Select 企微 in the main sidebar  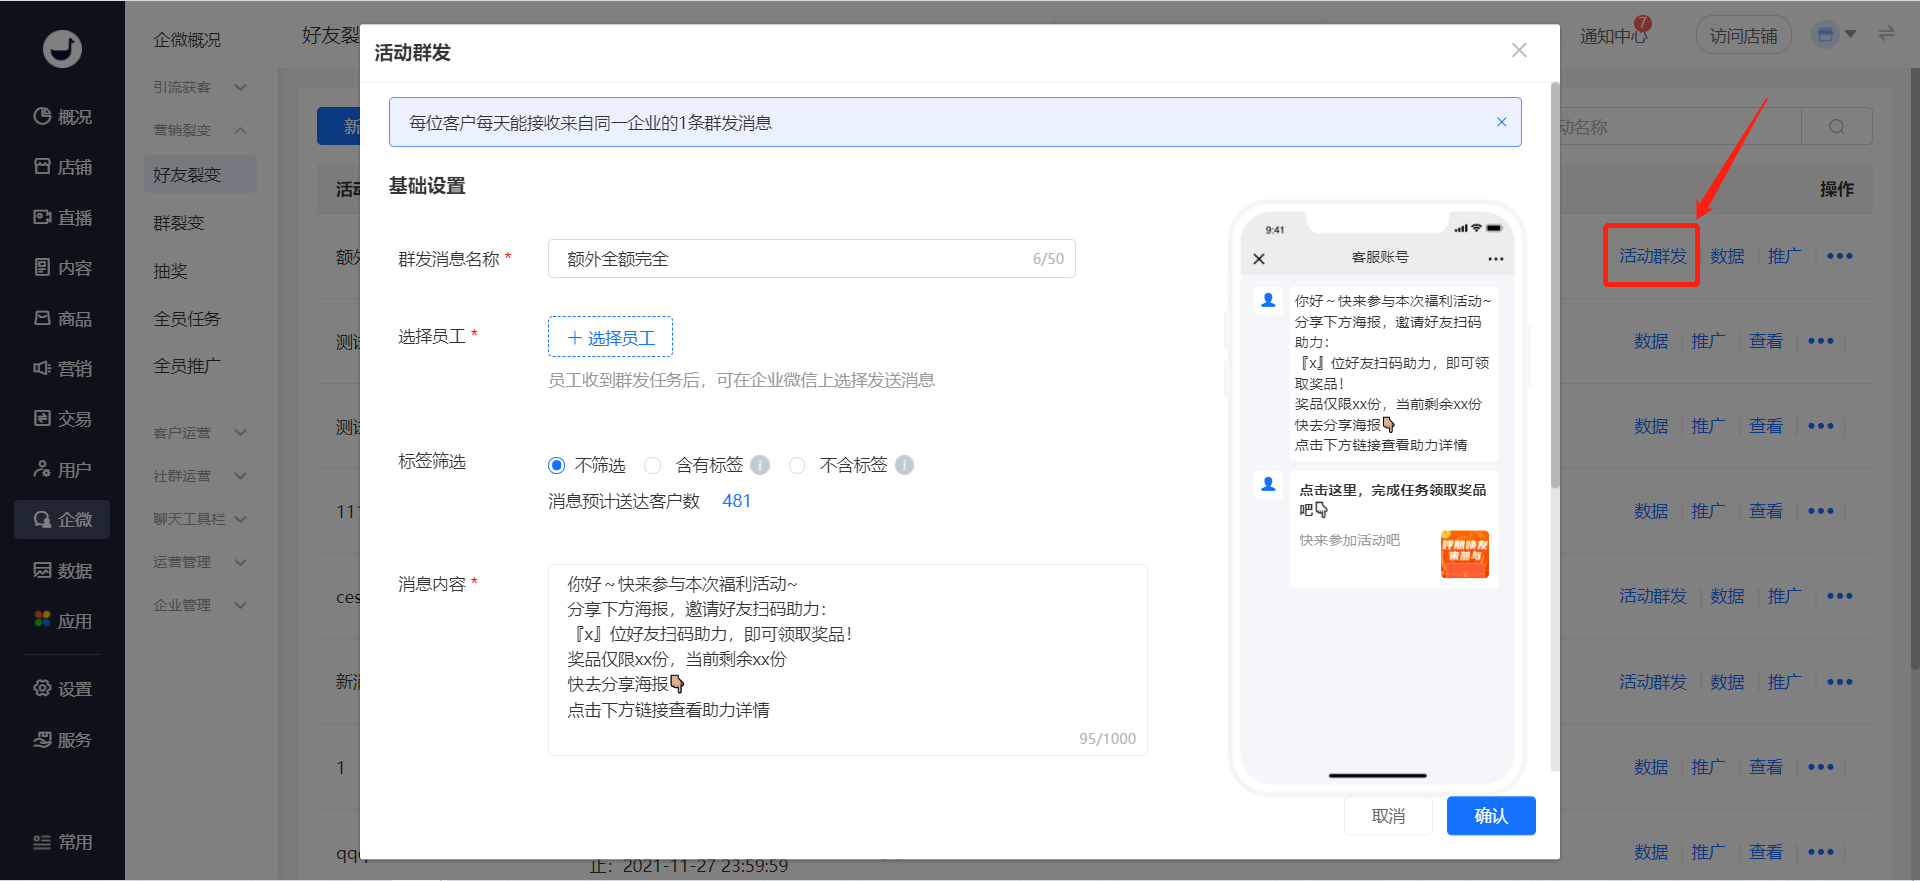coord(62,519)
